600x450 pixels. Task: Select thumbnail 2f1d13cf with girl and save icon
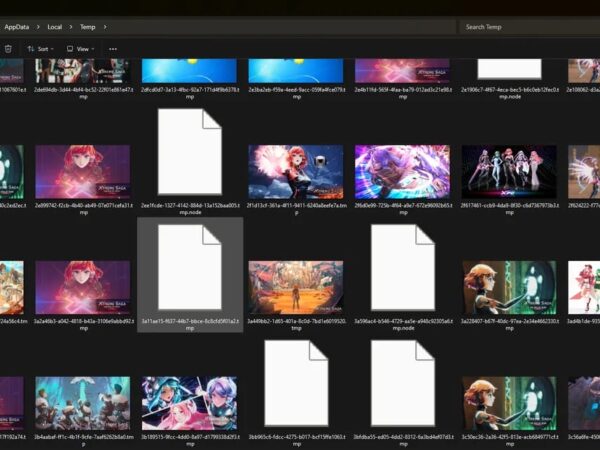coord(296,171)
